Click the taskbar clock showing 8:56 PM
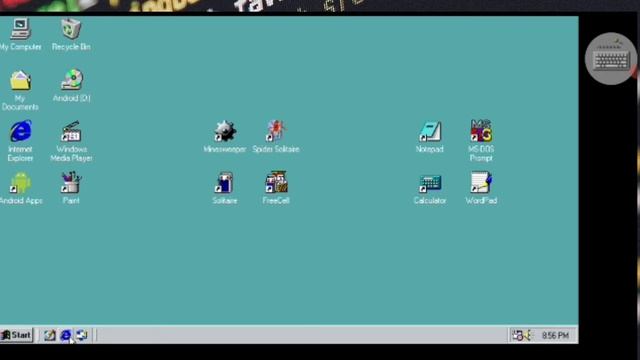Viewport: 640px width, 360px height. pos(555,336)
